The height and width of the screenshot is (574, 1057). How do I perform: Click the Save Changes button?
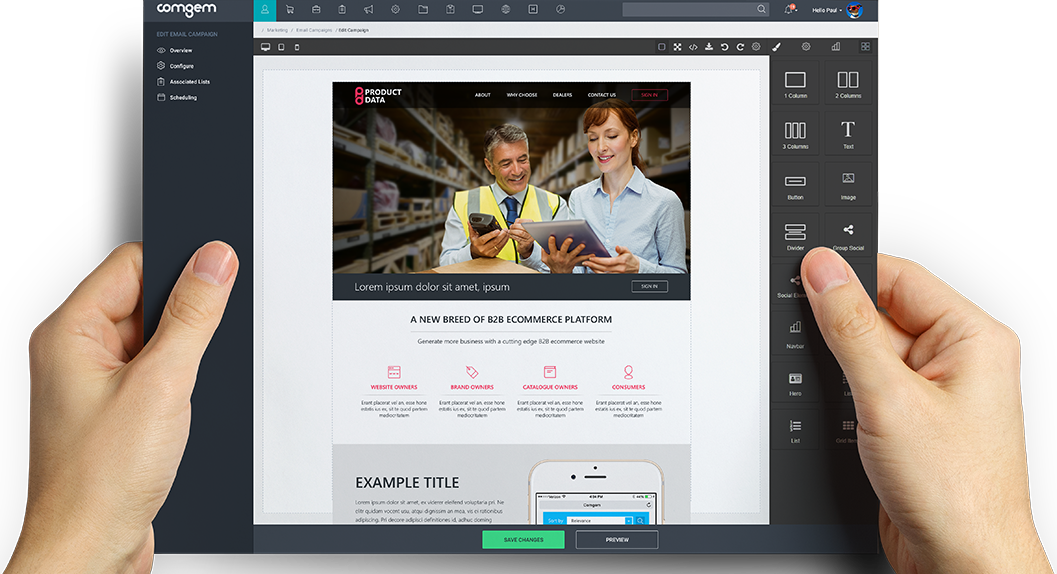(523, 540)
